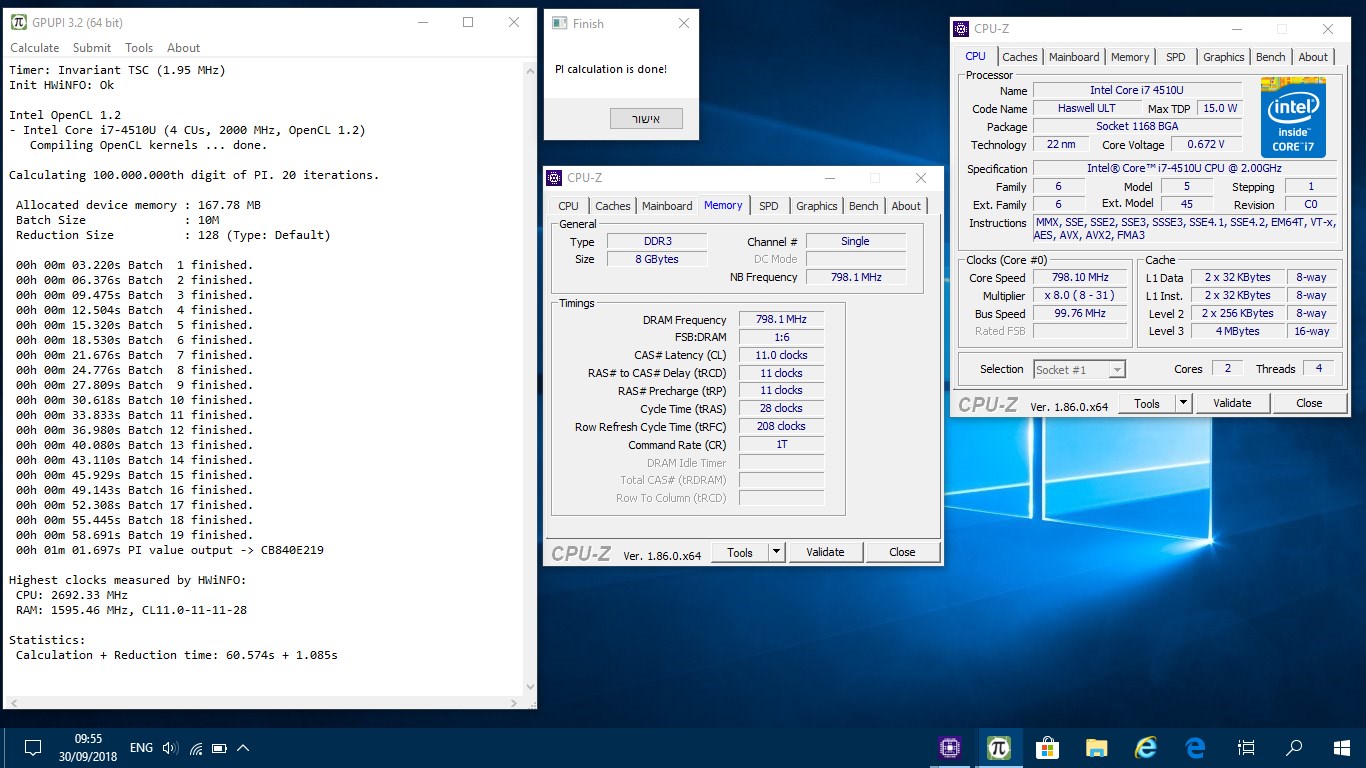The image size is (1366, 768).
Task: Switch to CPU tab in Memory CPU-Z window
Action: 568,206
